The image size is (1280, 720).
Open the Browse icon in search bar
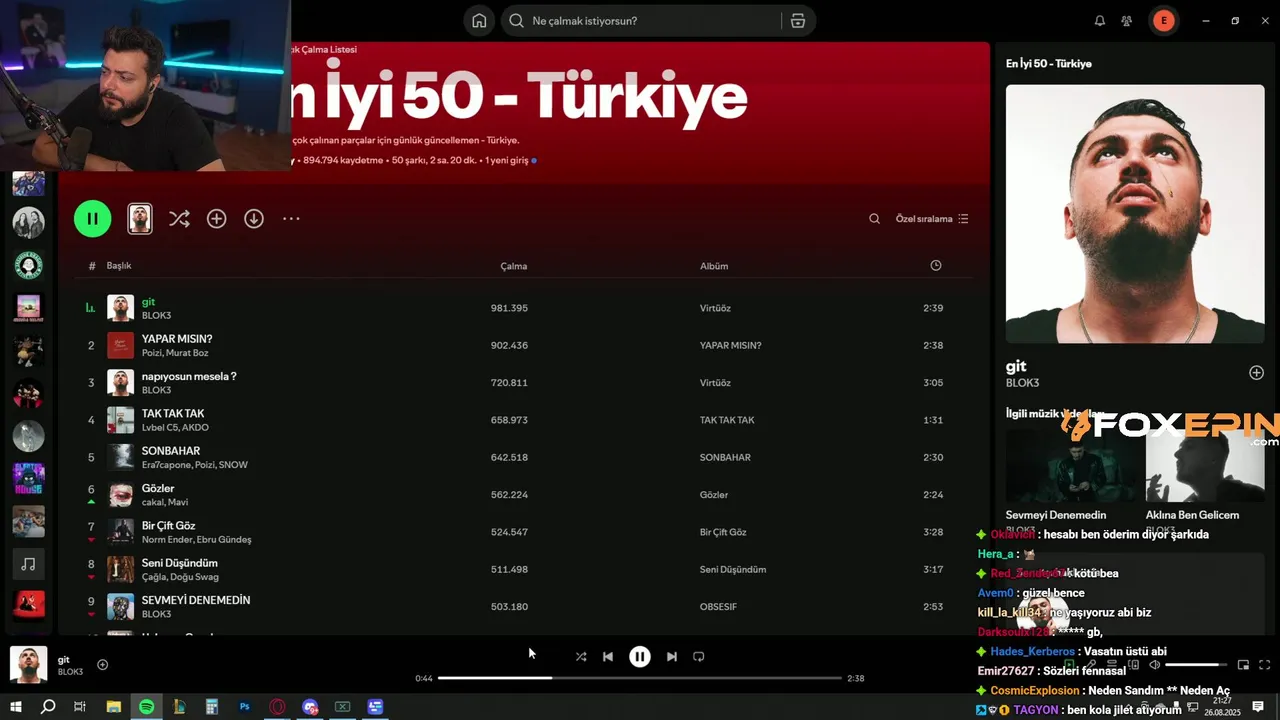[x=797, y=21]
